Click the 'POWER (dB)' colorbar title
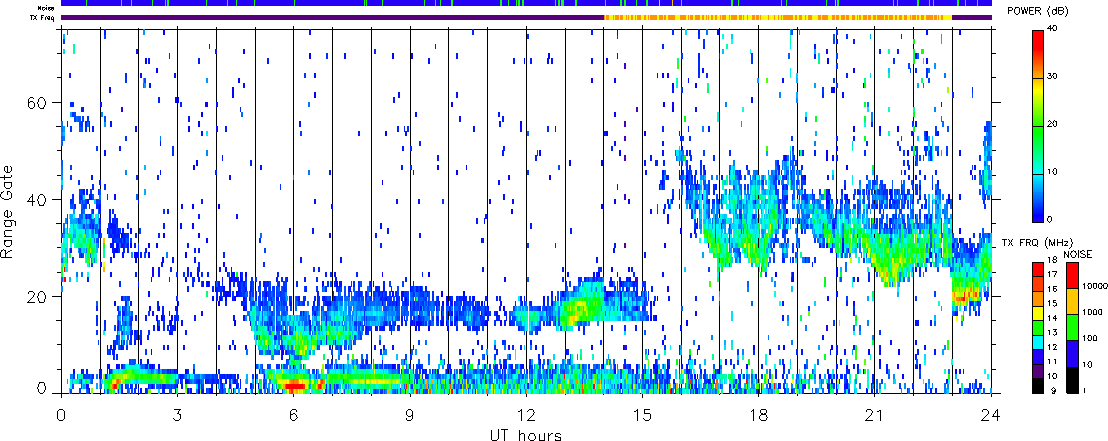Viewport: 1108px width, 441px height. pyautogui.click(x=1037, y=11)
